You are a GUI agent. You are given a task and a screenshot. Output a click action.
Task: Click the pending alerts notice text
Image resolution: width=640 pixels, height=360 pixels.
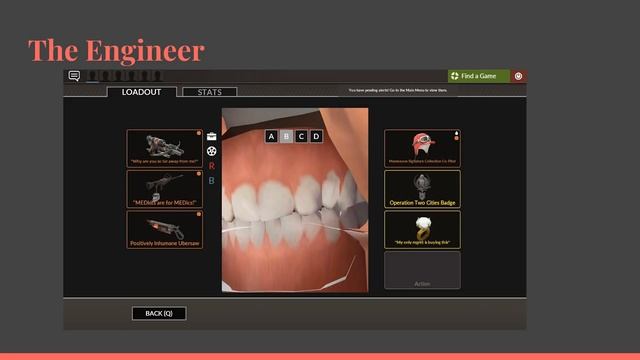click(398, 90)
